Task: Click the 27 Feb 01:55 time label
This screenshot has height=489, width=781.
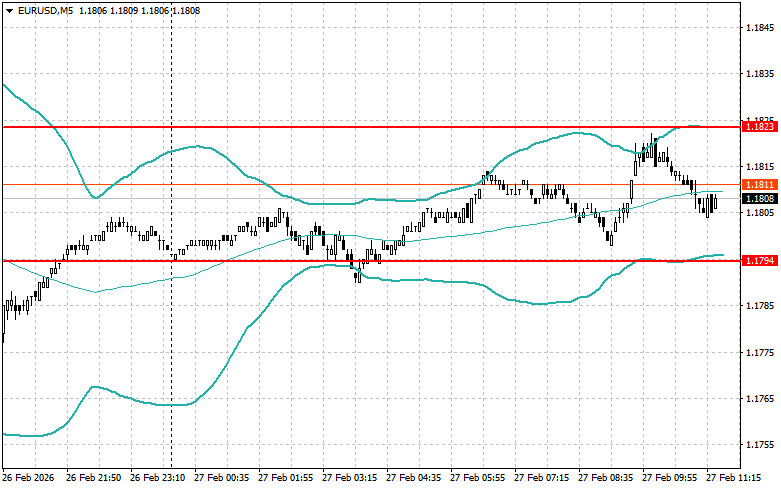Action: (x=285, y=477)
